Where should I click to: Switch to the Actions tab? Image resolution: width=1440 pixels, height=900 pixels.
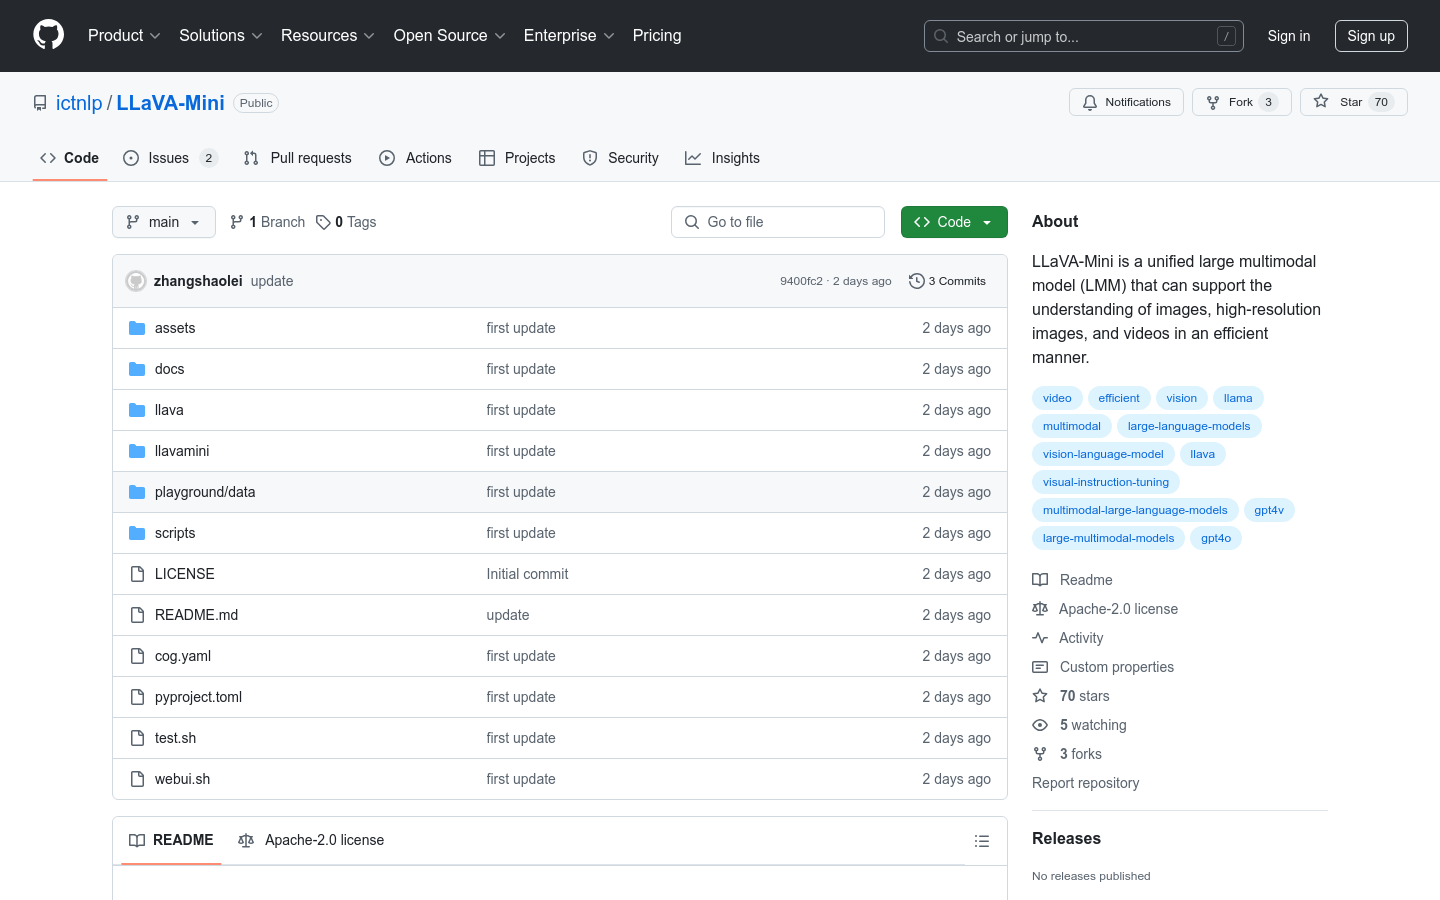(415, 158)
